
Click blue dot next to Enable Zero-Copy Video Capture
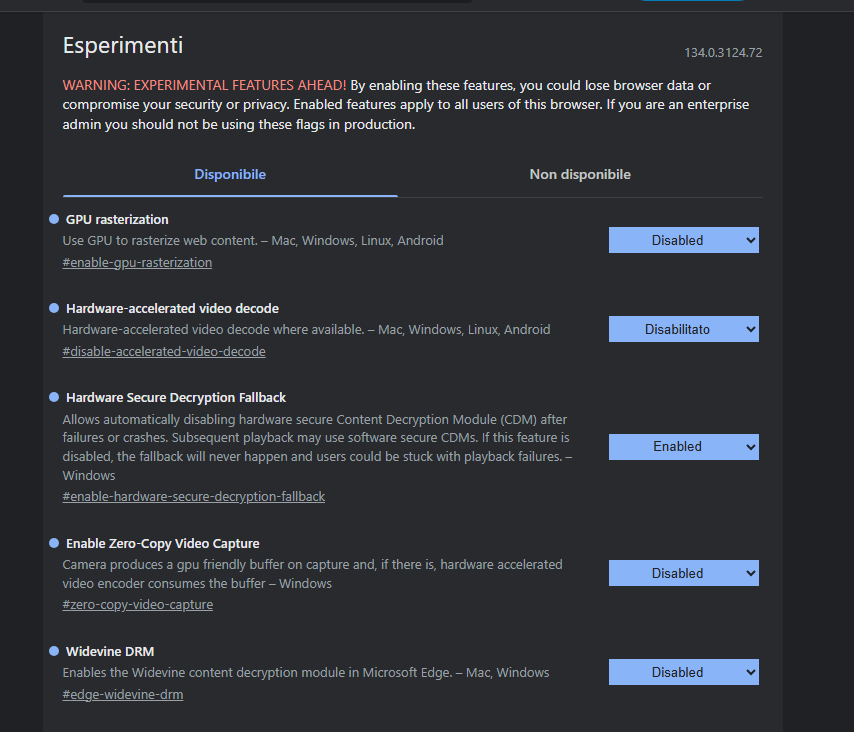click(54, 543)
